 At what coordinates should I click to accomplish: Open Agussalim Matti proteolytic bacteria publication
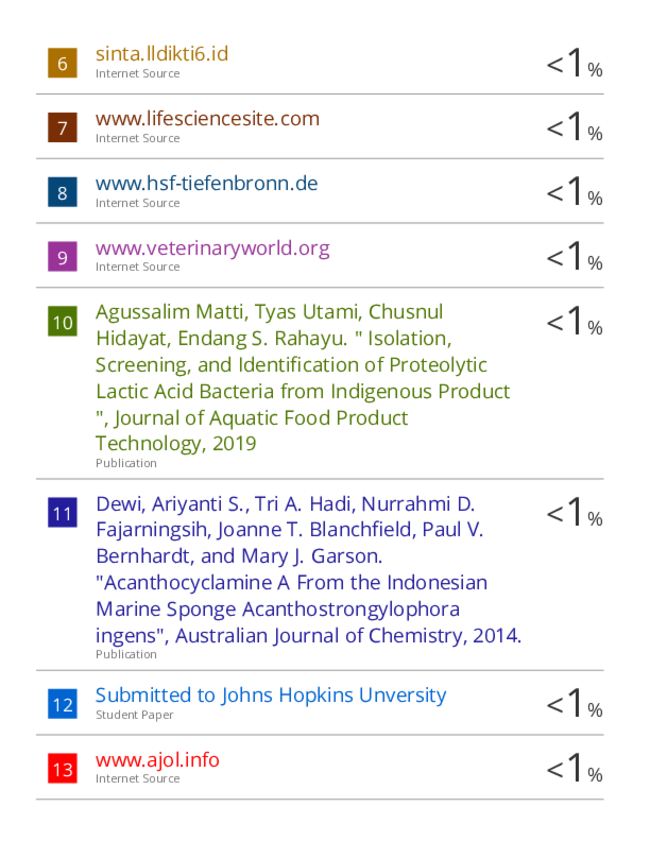click(x=302, y=378)
